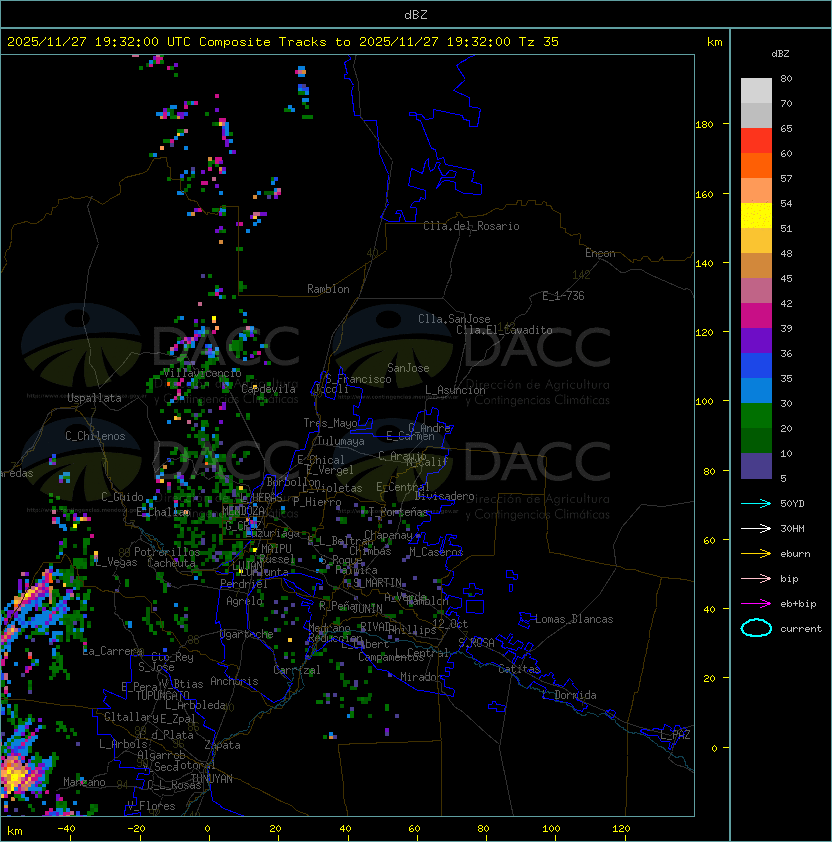This screenshot has width=832, height=842.
Task: Click the Manzano label
Action: click(84, 782)
